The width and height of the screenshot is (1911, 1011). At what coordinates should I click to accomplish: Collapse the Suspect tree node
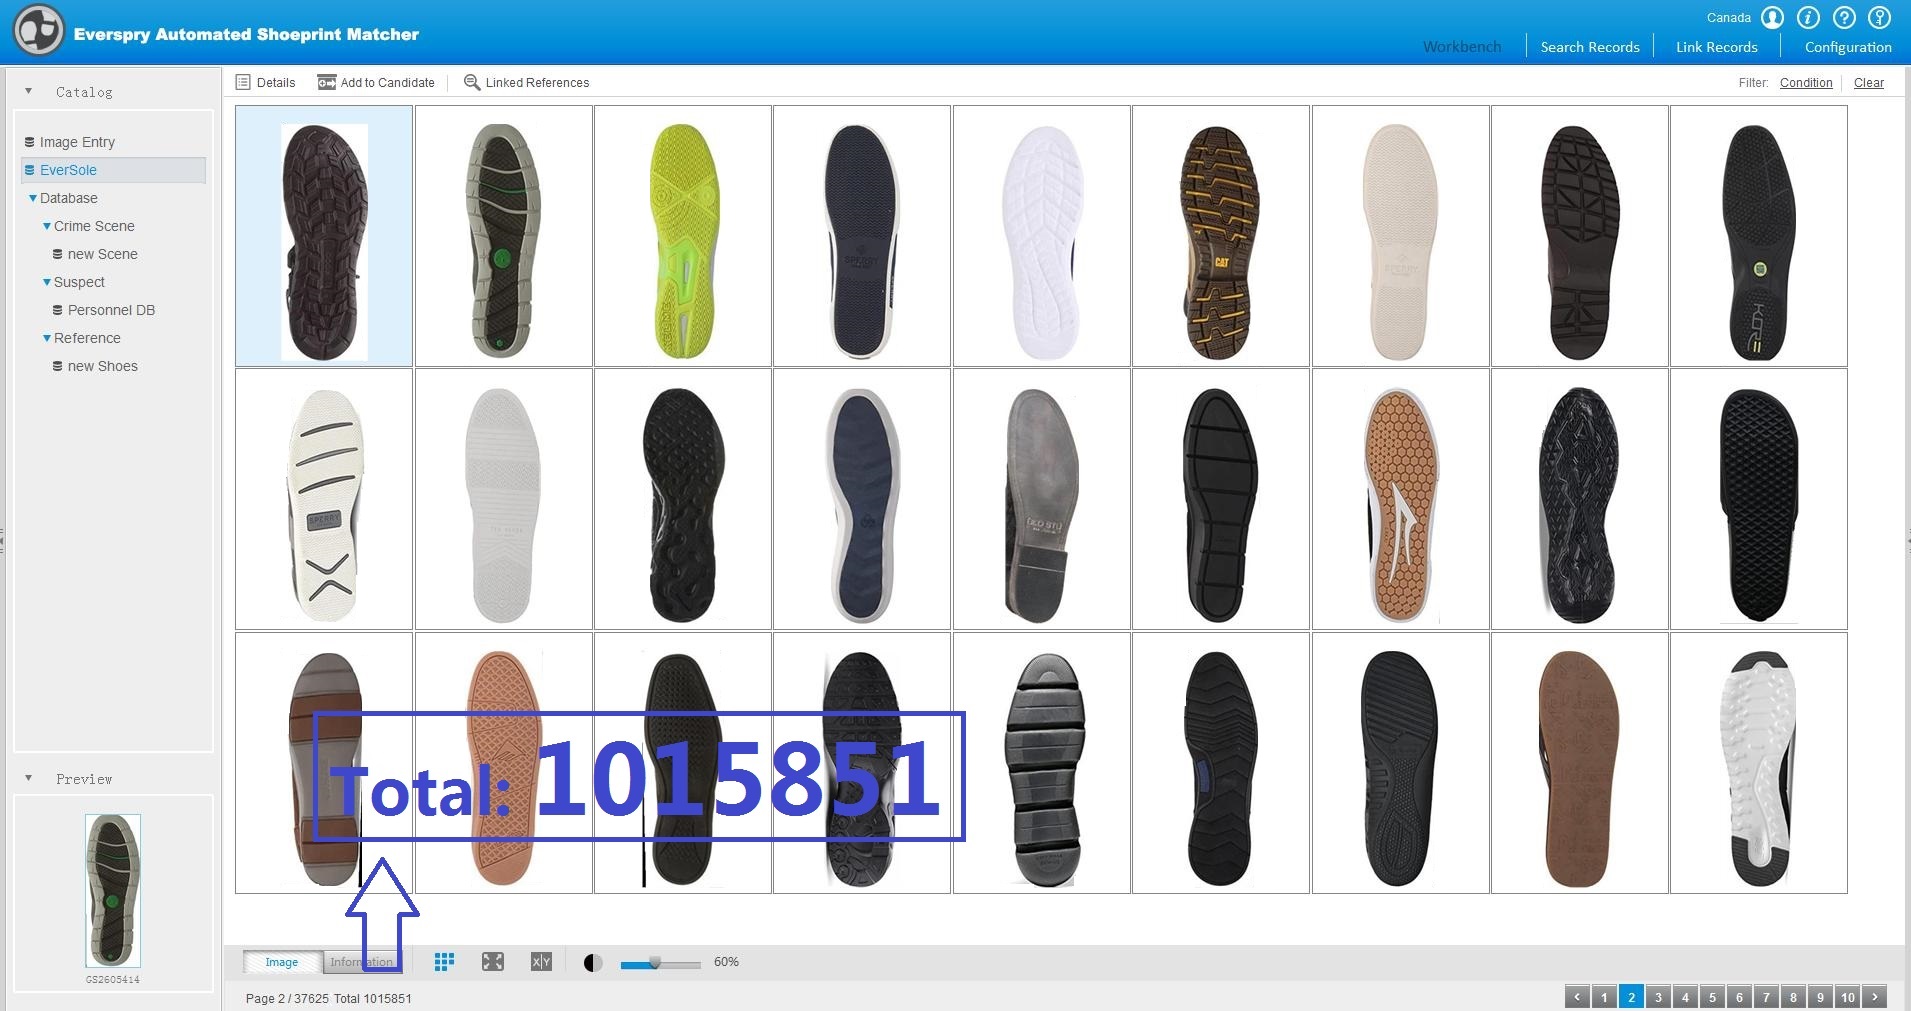tap(47, 282)
